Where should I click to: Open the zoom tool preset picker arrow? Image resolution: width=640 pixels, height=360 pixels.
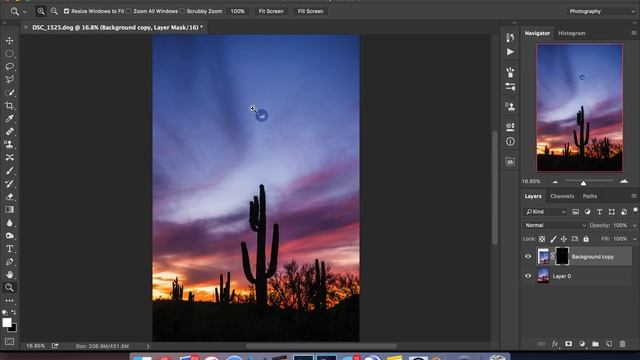[x=24, y=12]
